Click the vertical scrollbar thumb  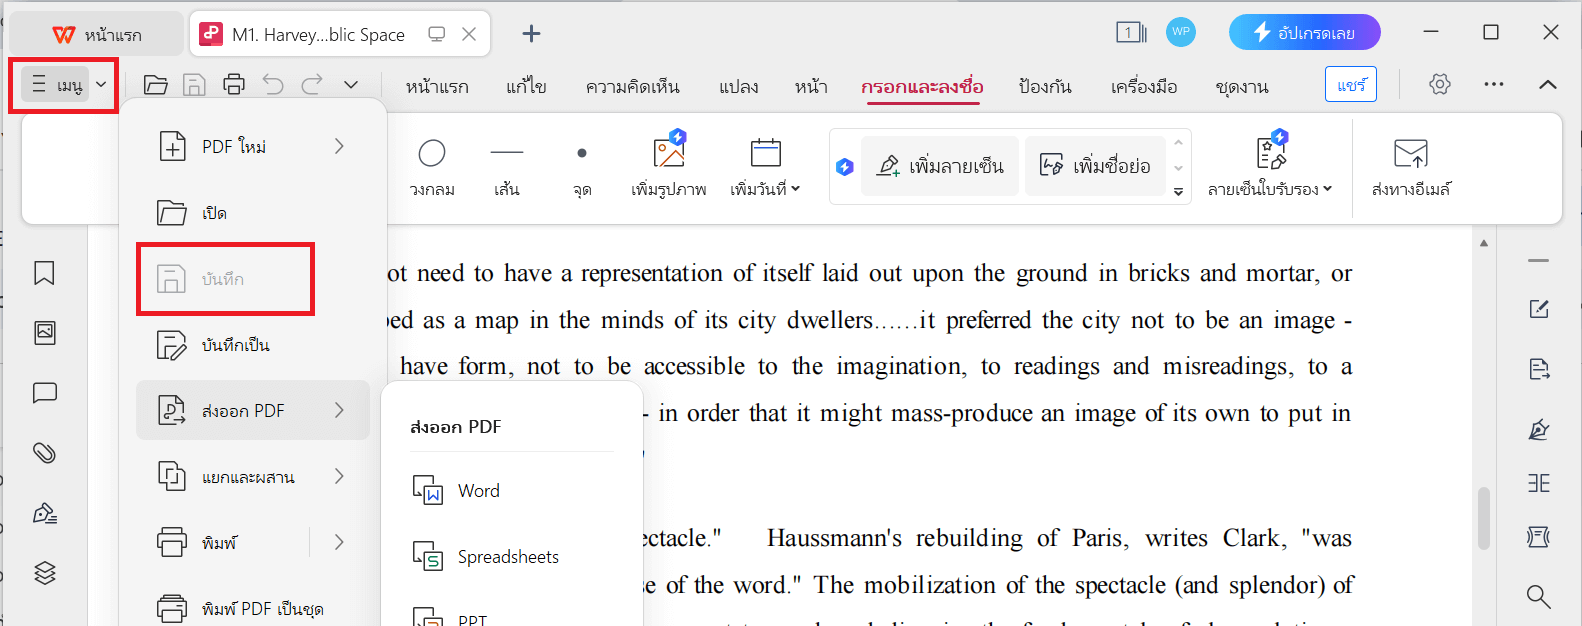1484,517
